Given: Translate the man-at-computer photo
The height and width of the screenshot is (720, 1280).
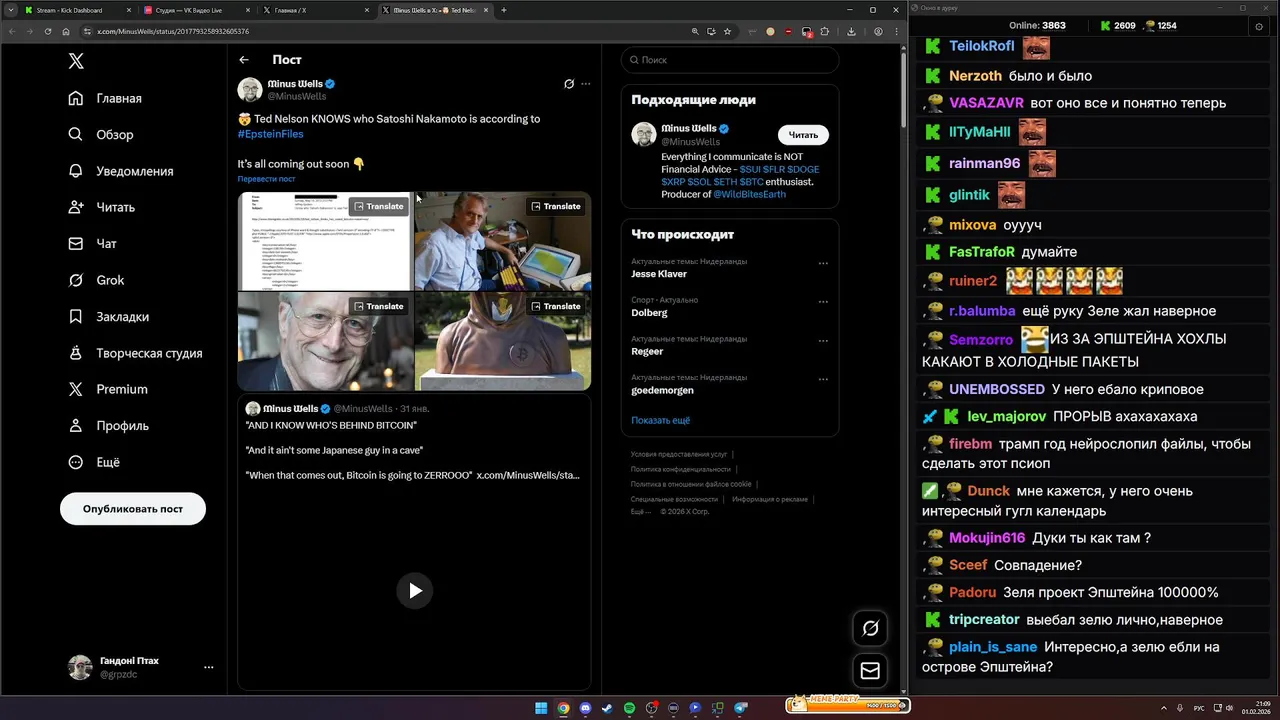Looking at the screenshot, I should pyautogui.click(x=555, y=206).
